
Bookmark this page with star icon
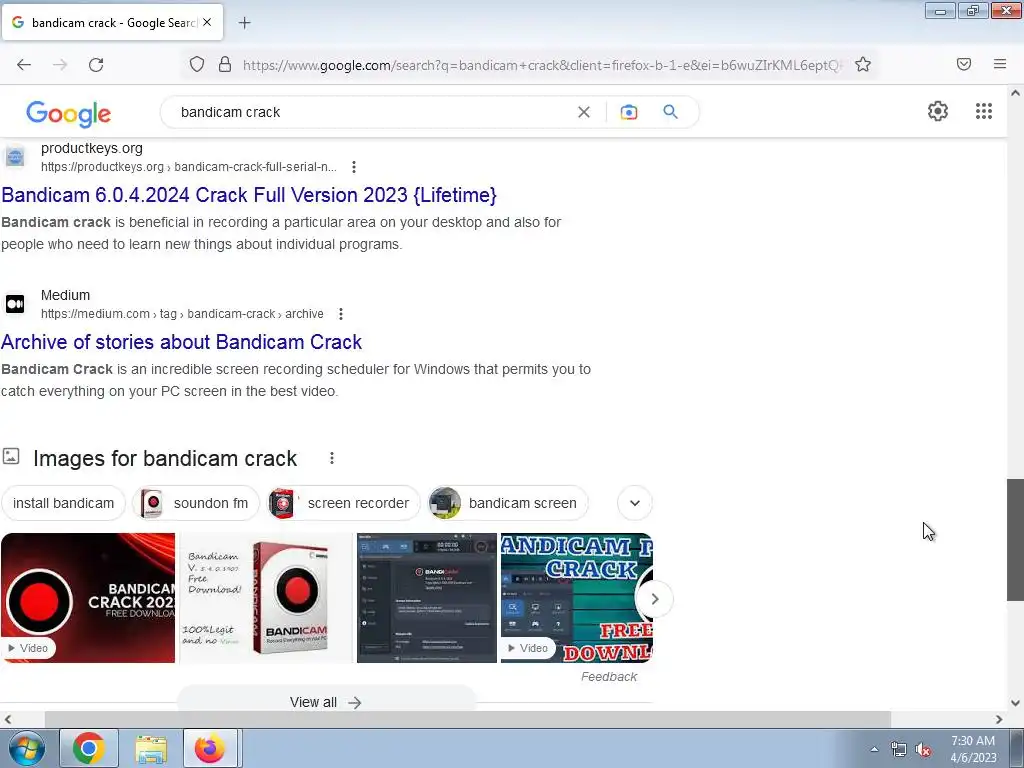(863, 65)
